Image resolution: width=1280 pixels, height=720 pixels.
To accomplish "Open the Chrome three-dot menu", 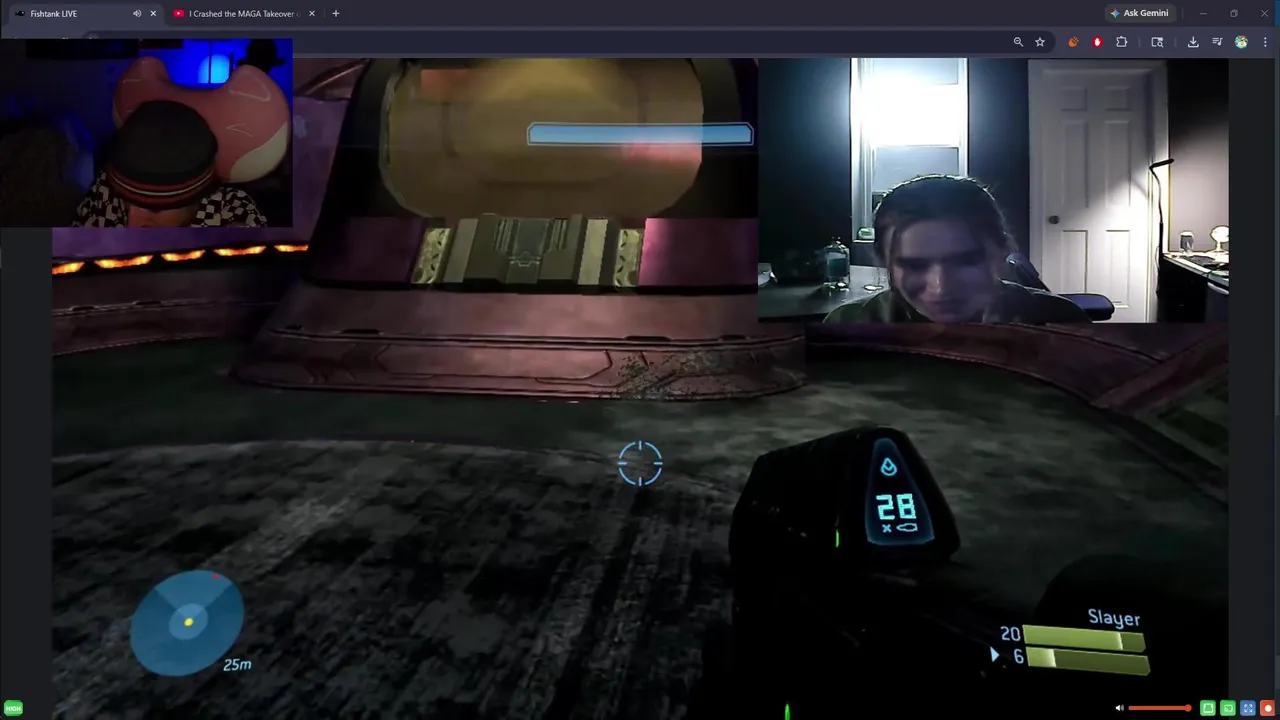I will pos(1265,42).
